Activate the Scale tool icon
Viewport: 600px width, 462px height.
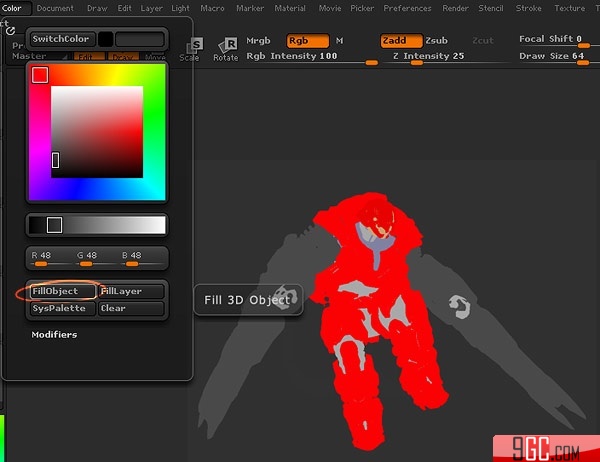190,50
